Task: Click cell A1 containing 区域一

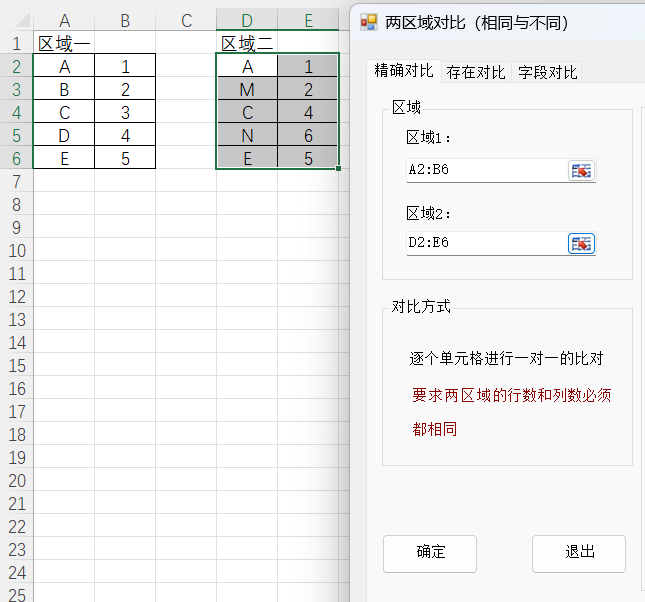Action: click(x=64, y=43)
